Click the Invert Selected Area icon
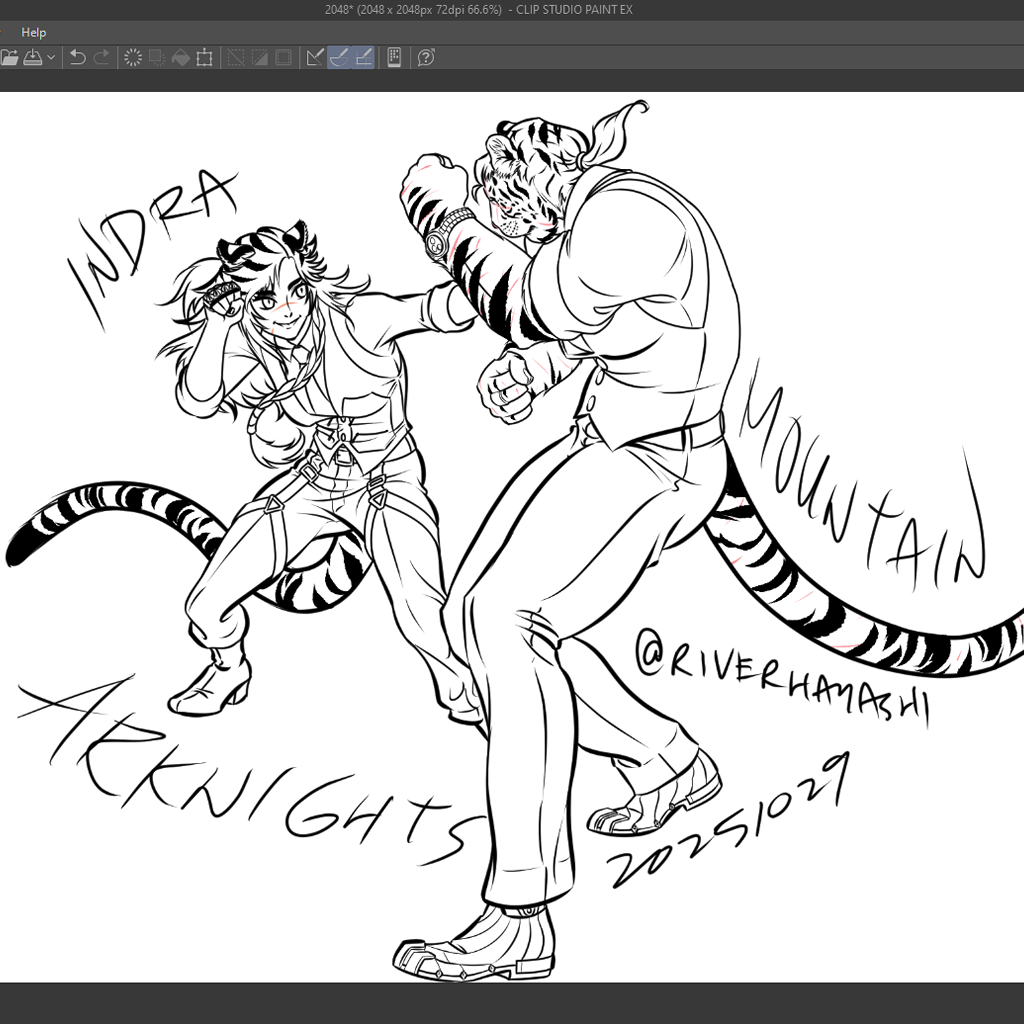1024x1024 pixels. tap(260, 58)
